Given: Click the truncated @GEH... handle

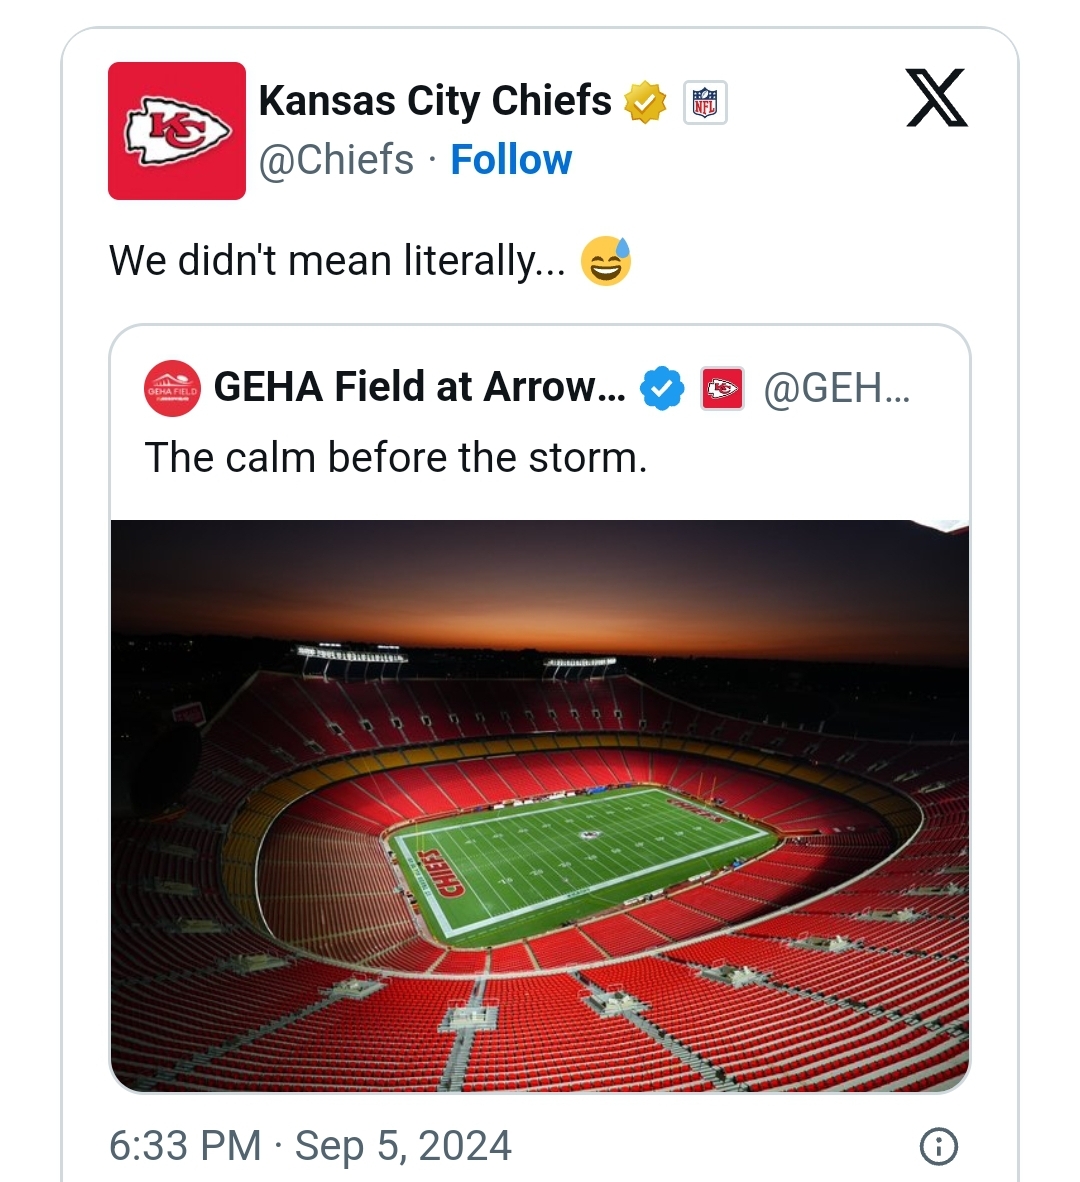Looking at the screenshot, I should (837, 388).
